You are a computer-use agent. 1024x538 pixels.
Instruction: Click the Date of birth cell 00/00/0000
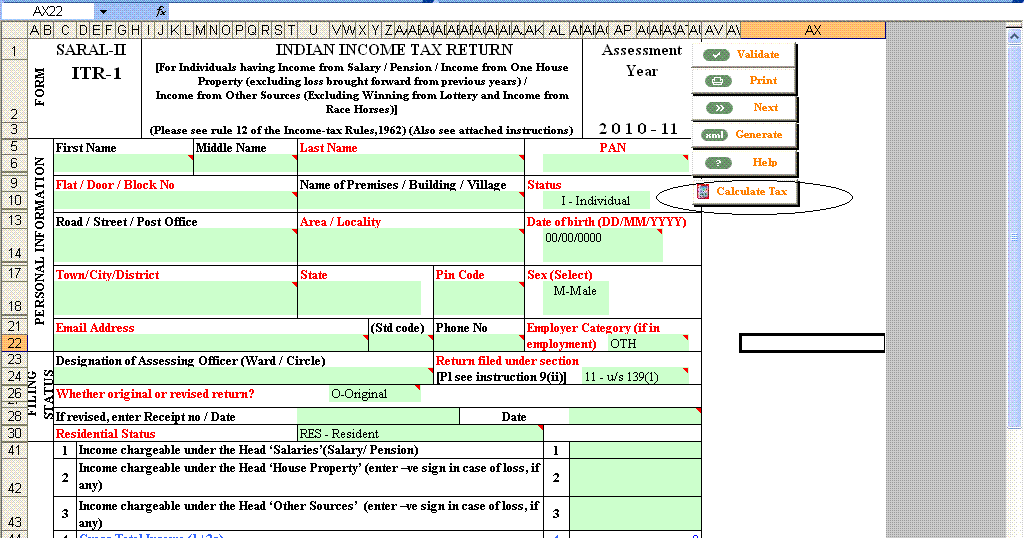tap(603, 245)
